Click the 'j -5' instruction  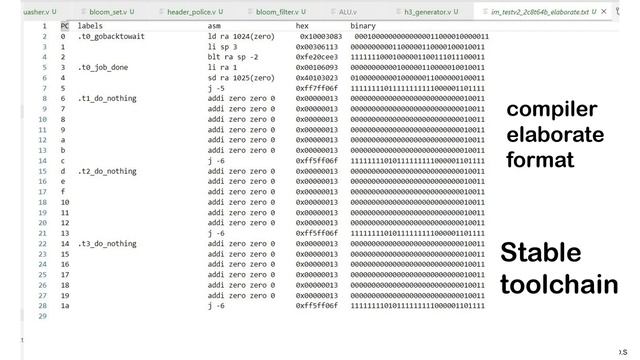coord(216,88)
